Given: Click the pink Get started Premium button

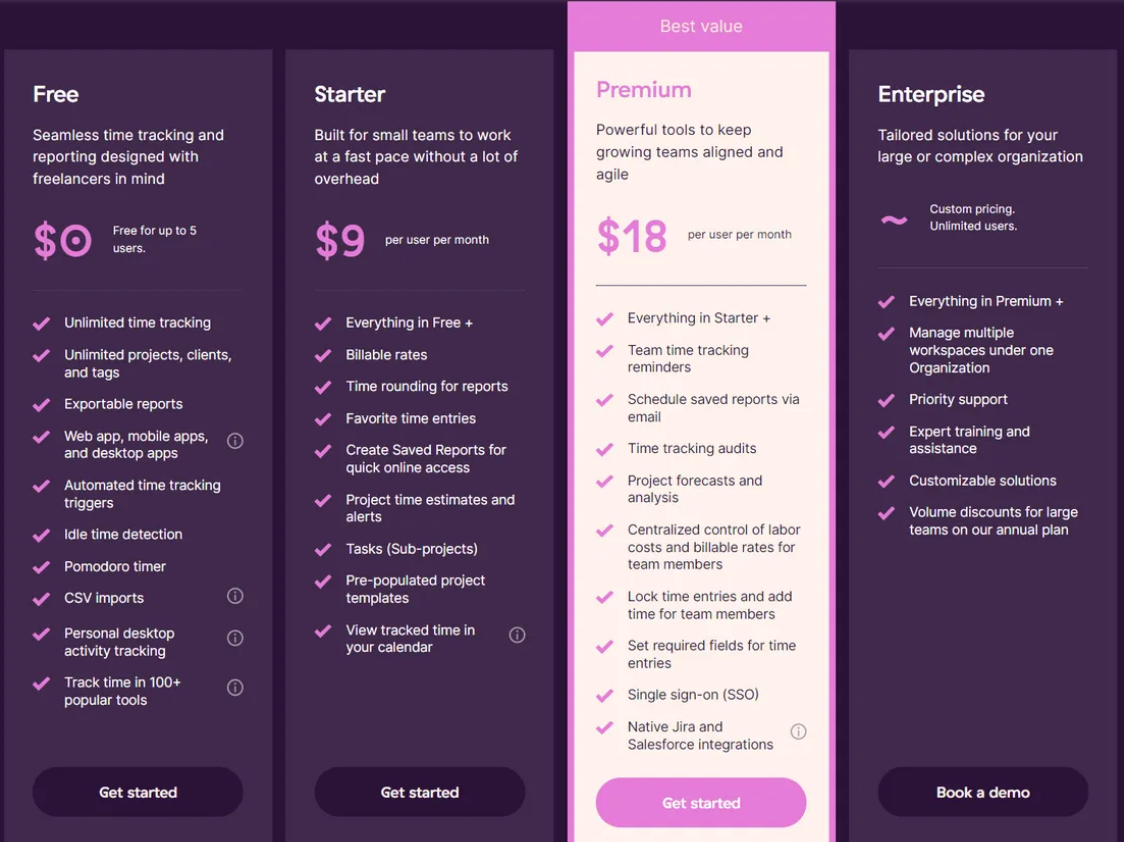Looking at the screenshot, I should [x=701, y=803].
